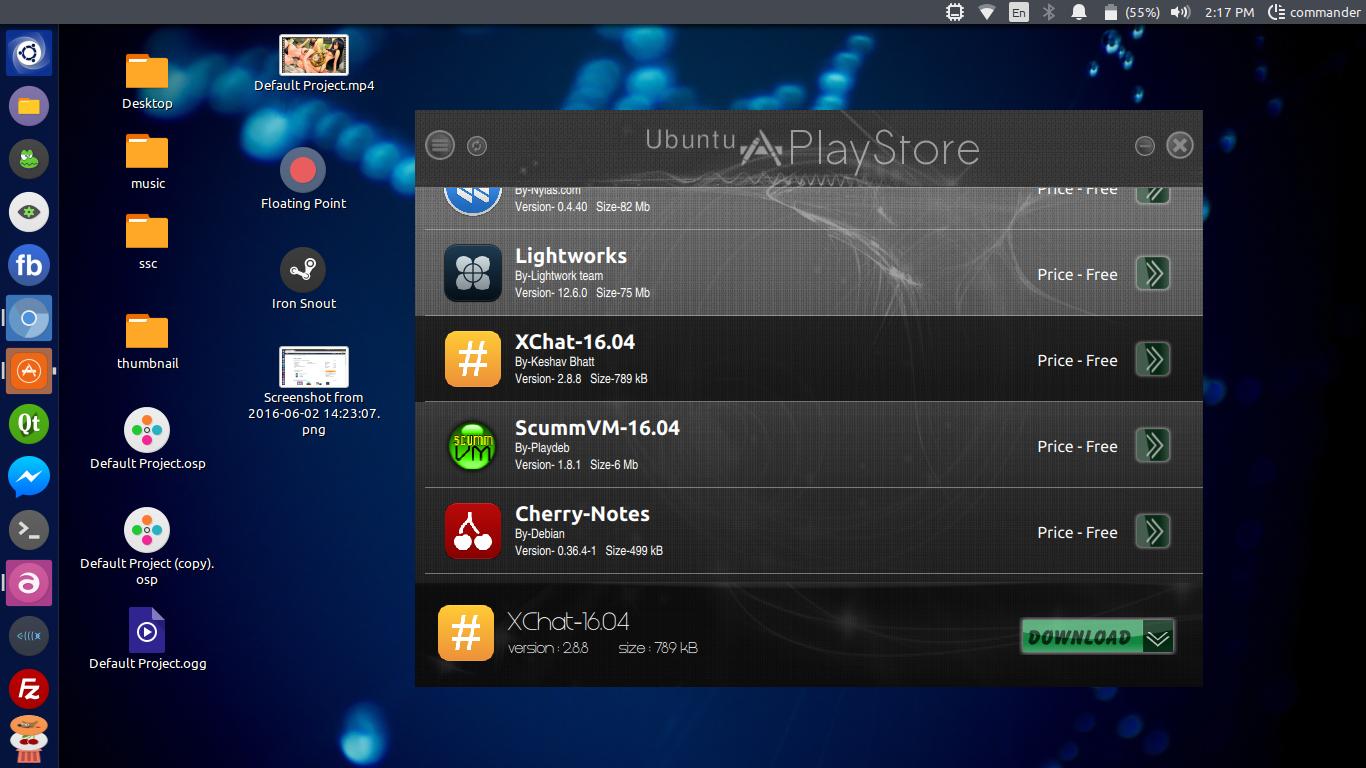The width and height of the screenshot is (1366, 768).
Task: Click the green DOWNLOAD button
Action: (x=1096, y=637)
